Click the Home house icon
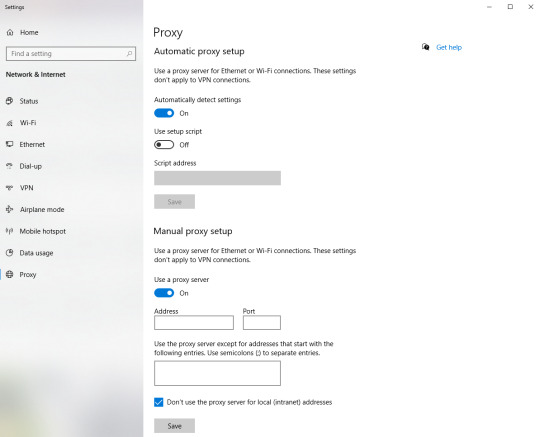 [10, 32]
